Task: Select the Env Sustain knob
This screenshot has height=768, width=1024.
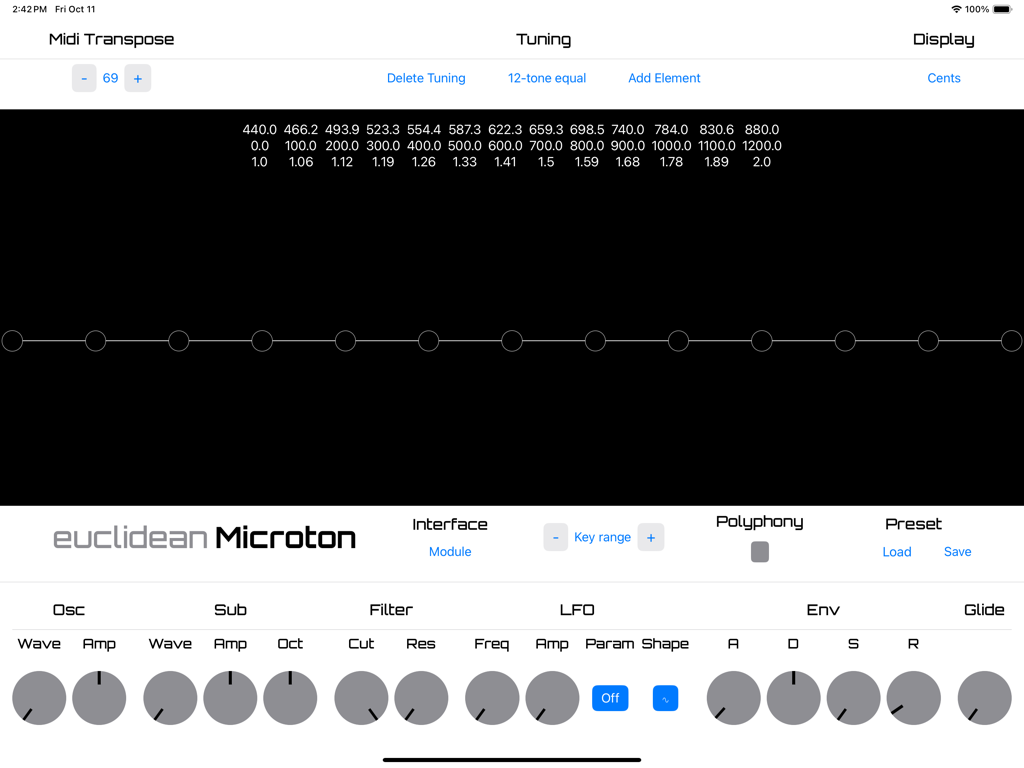Action: pyautogui.click(x=853, y=698)
